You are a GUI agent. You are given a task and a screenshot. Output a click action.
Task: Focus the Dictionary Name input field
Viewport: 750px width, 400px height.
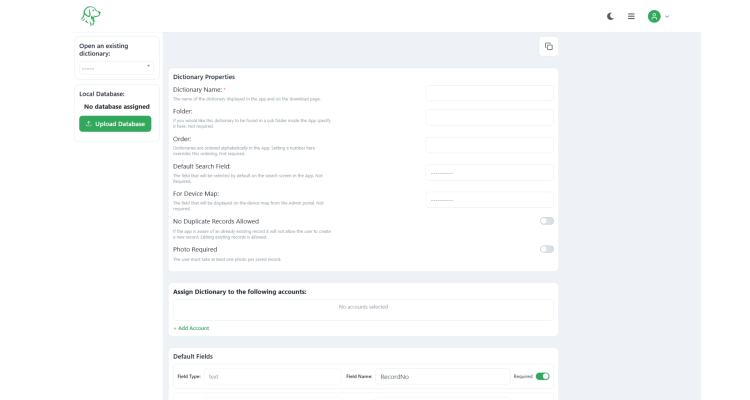click(489, 93)
